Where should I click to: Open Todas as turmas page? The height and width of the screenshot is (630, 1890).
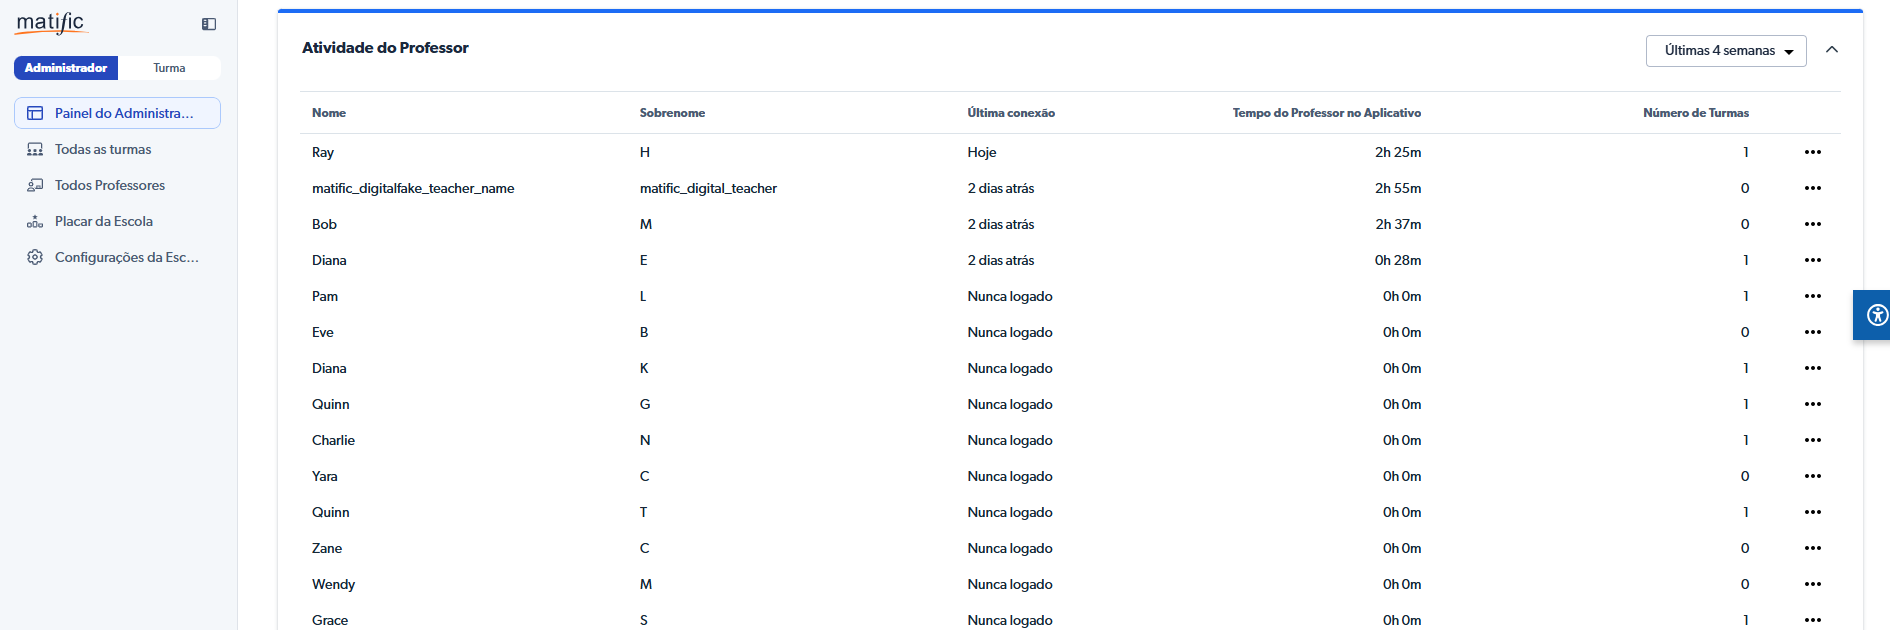pyautogui.click(x=103, y=149)
